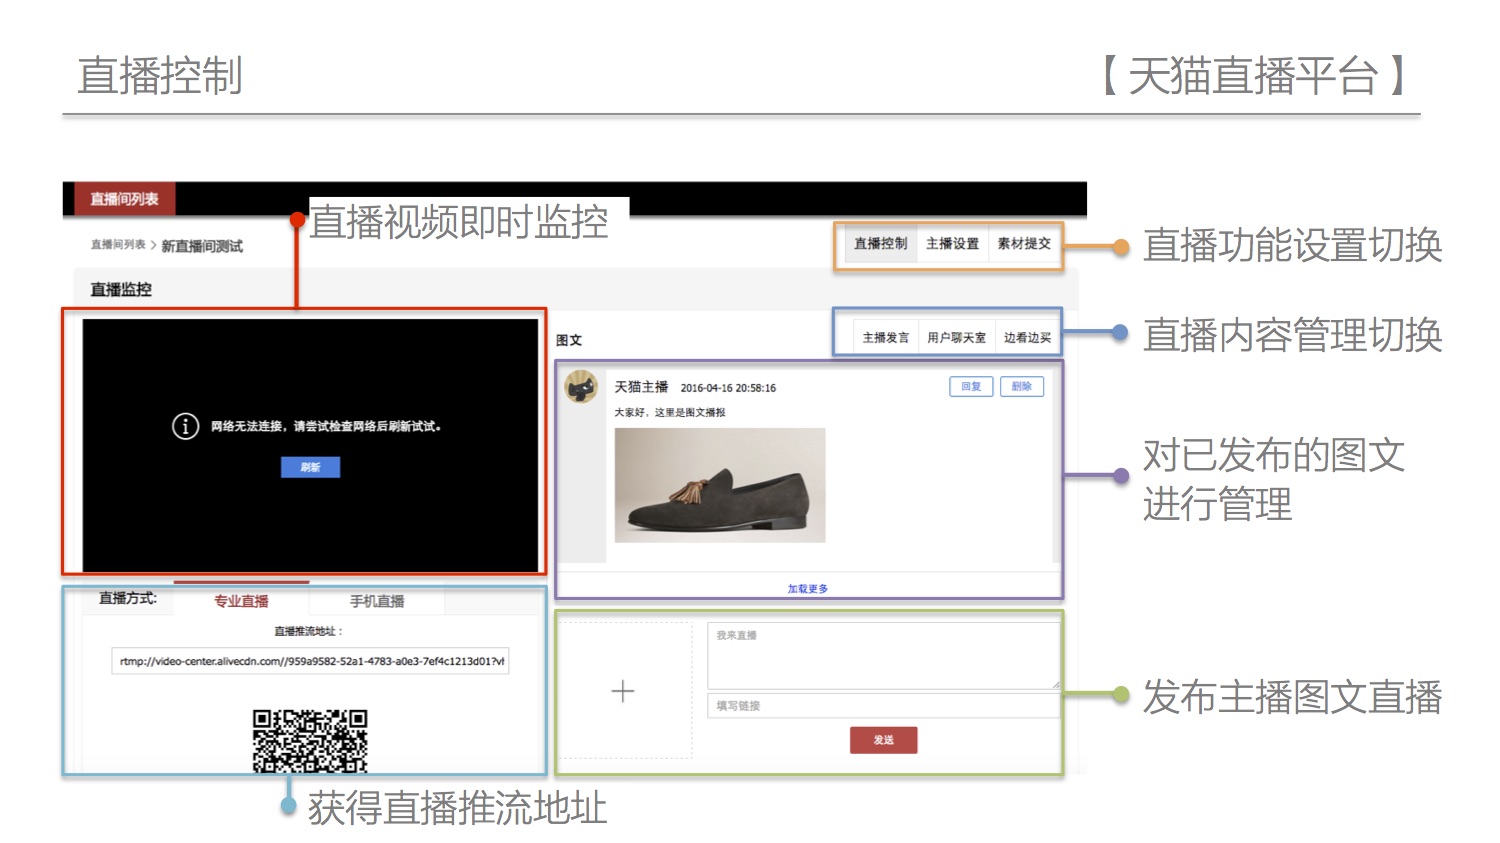The image size is (1500, 843).
Task: Click the 图文 panel heading
Action: pyautogui.click(x=569, y=340)
